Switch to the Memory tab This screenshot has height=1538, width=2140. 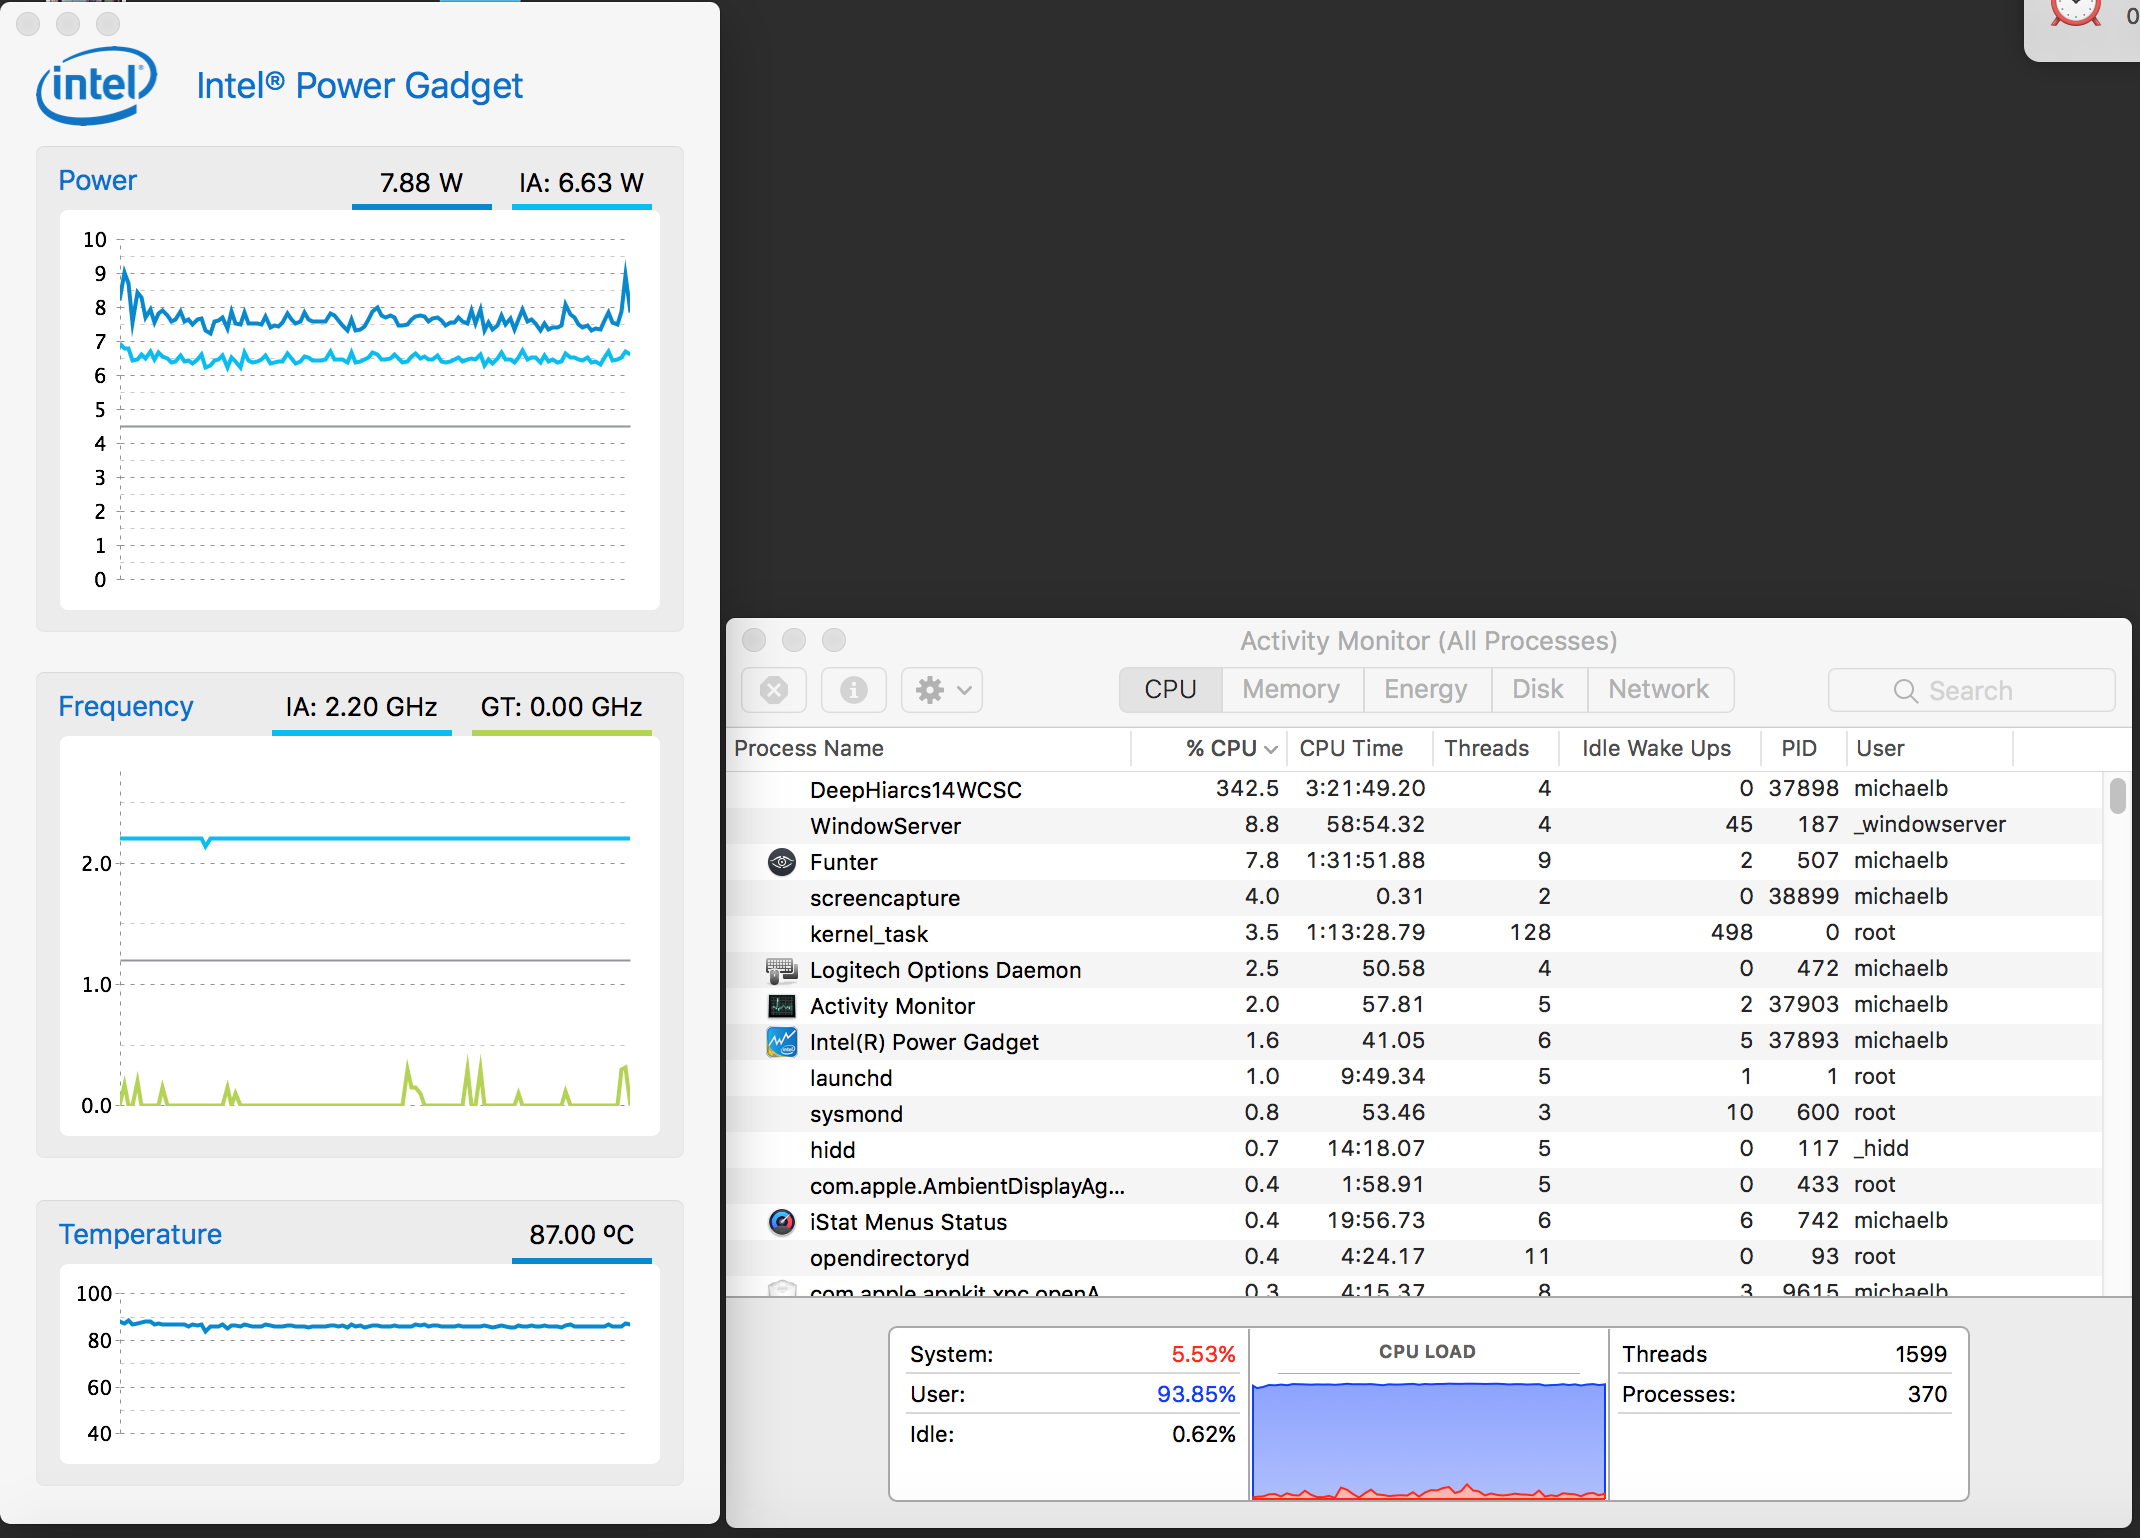coord(1292,690)
